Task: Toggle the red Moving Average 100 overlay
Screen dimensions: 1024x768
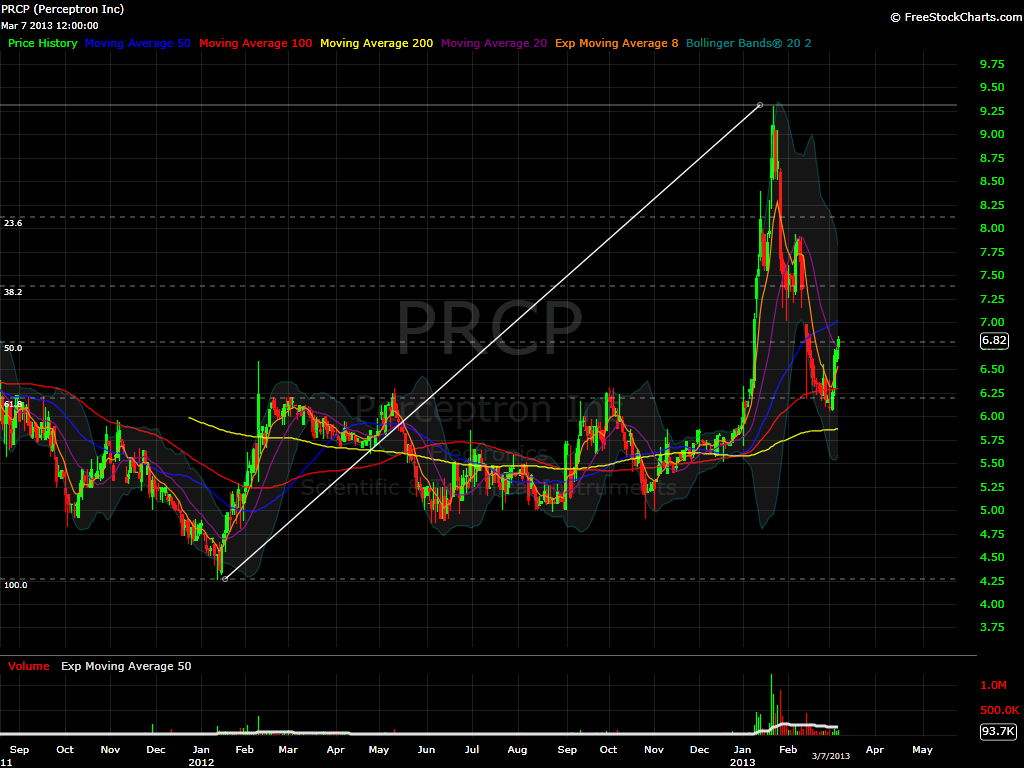Action: [x=254, y=43]
